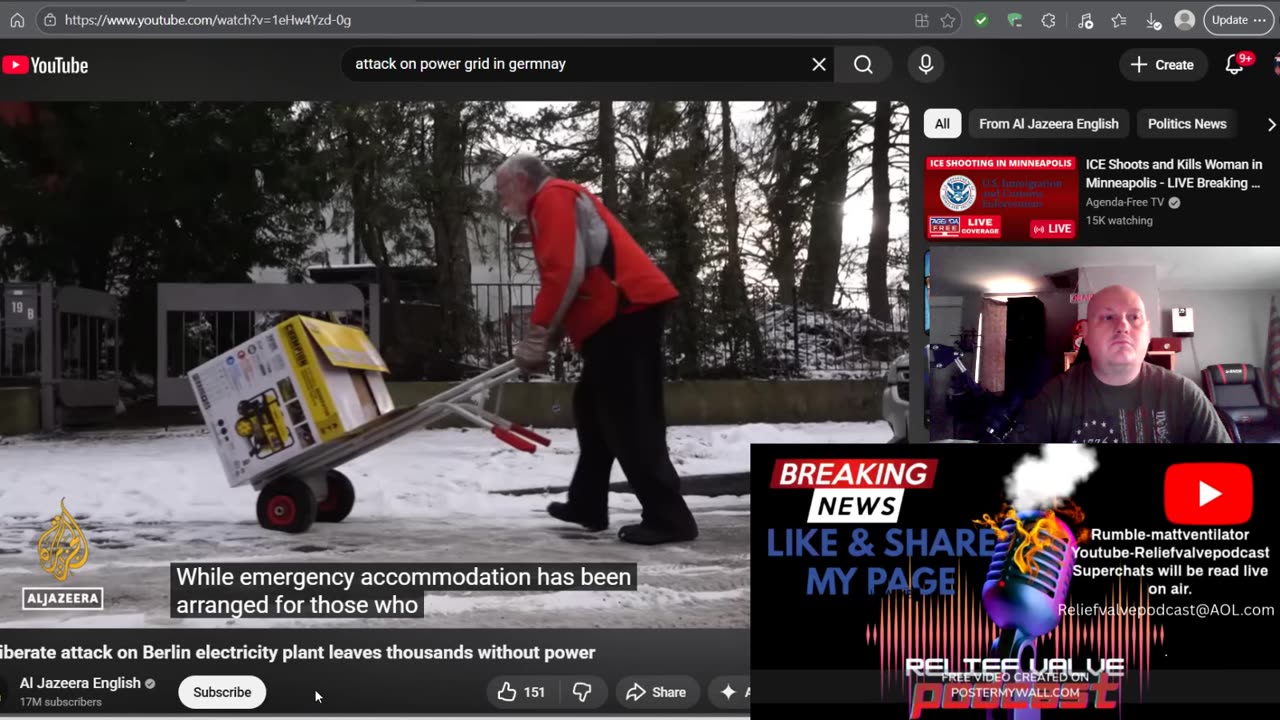Filter by Politics News chip
The image size is (1280, 720).
coord(1187,124)
